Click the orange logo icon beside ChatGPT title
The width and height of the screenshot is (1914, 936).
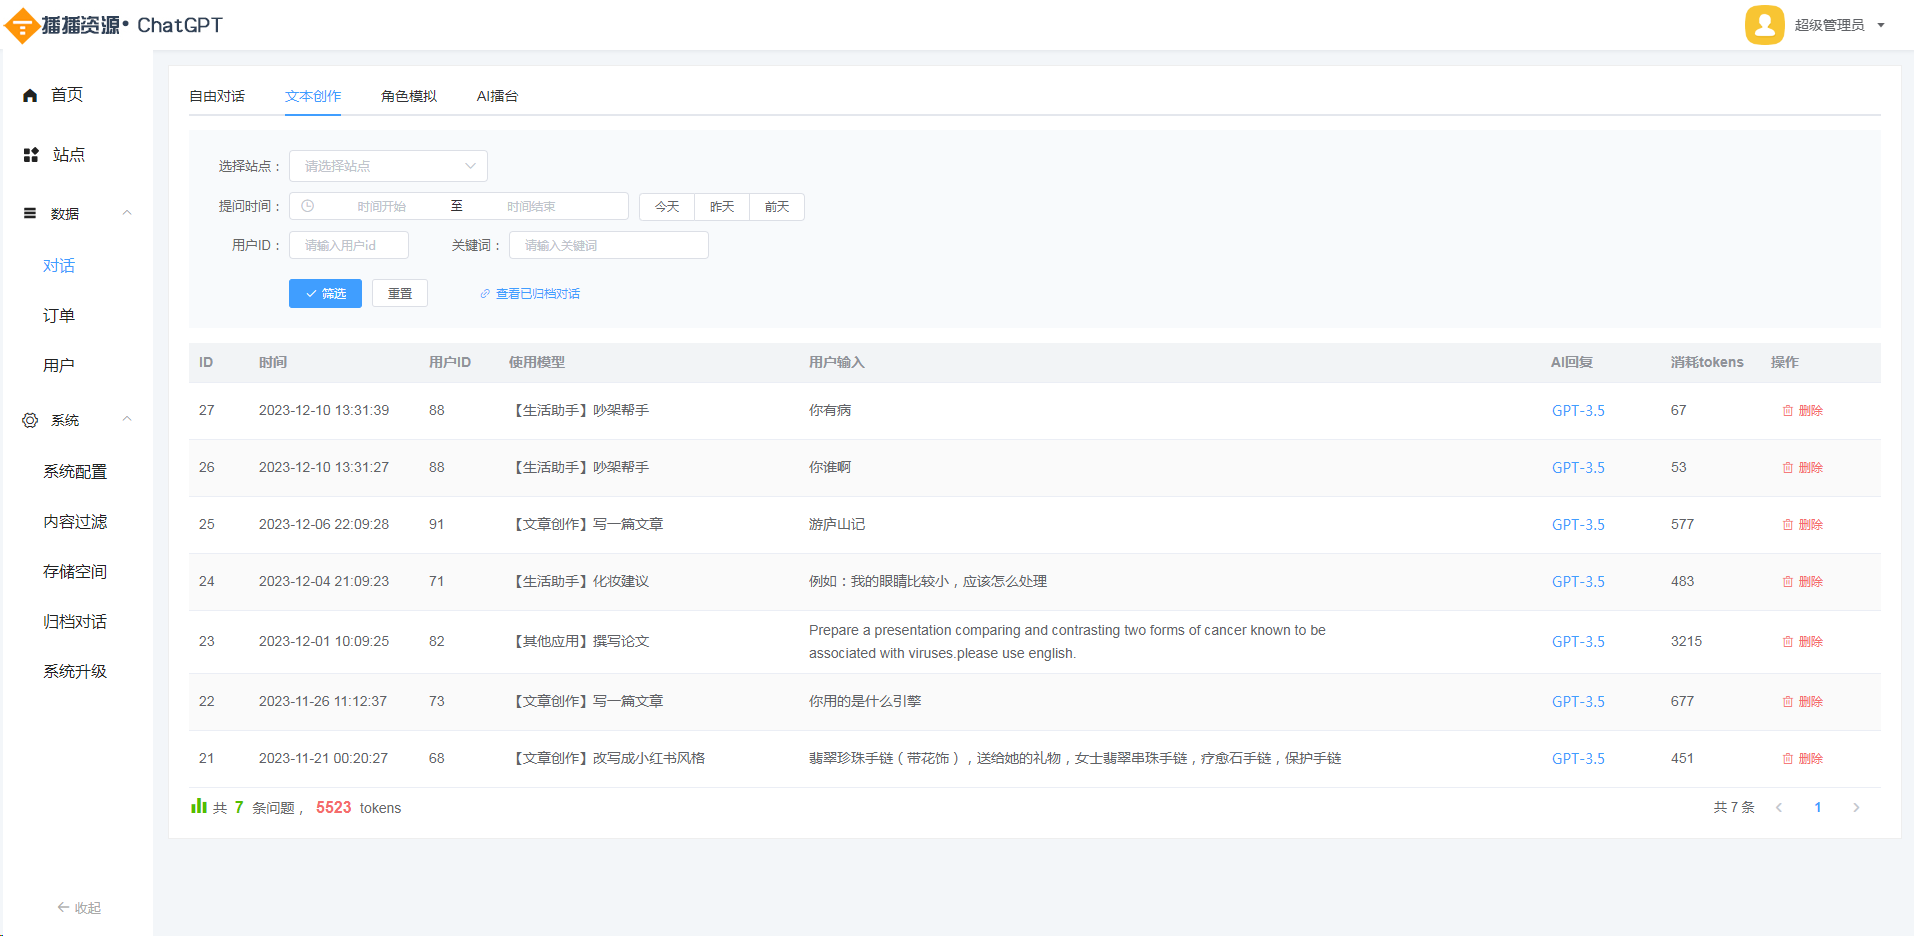coord(22,26)
